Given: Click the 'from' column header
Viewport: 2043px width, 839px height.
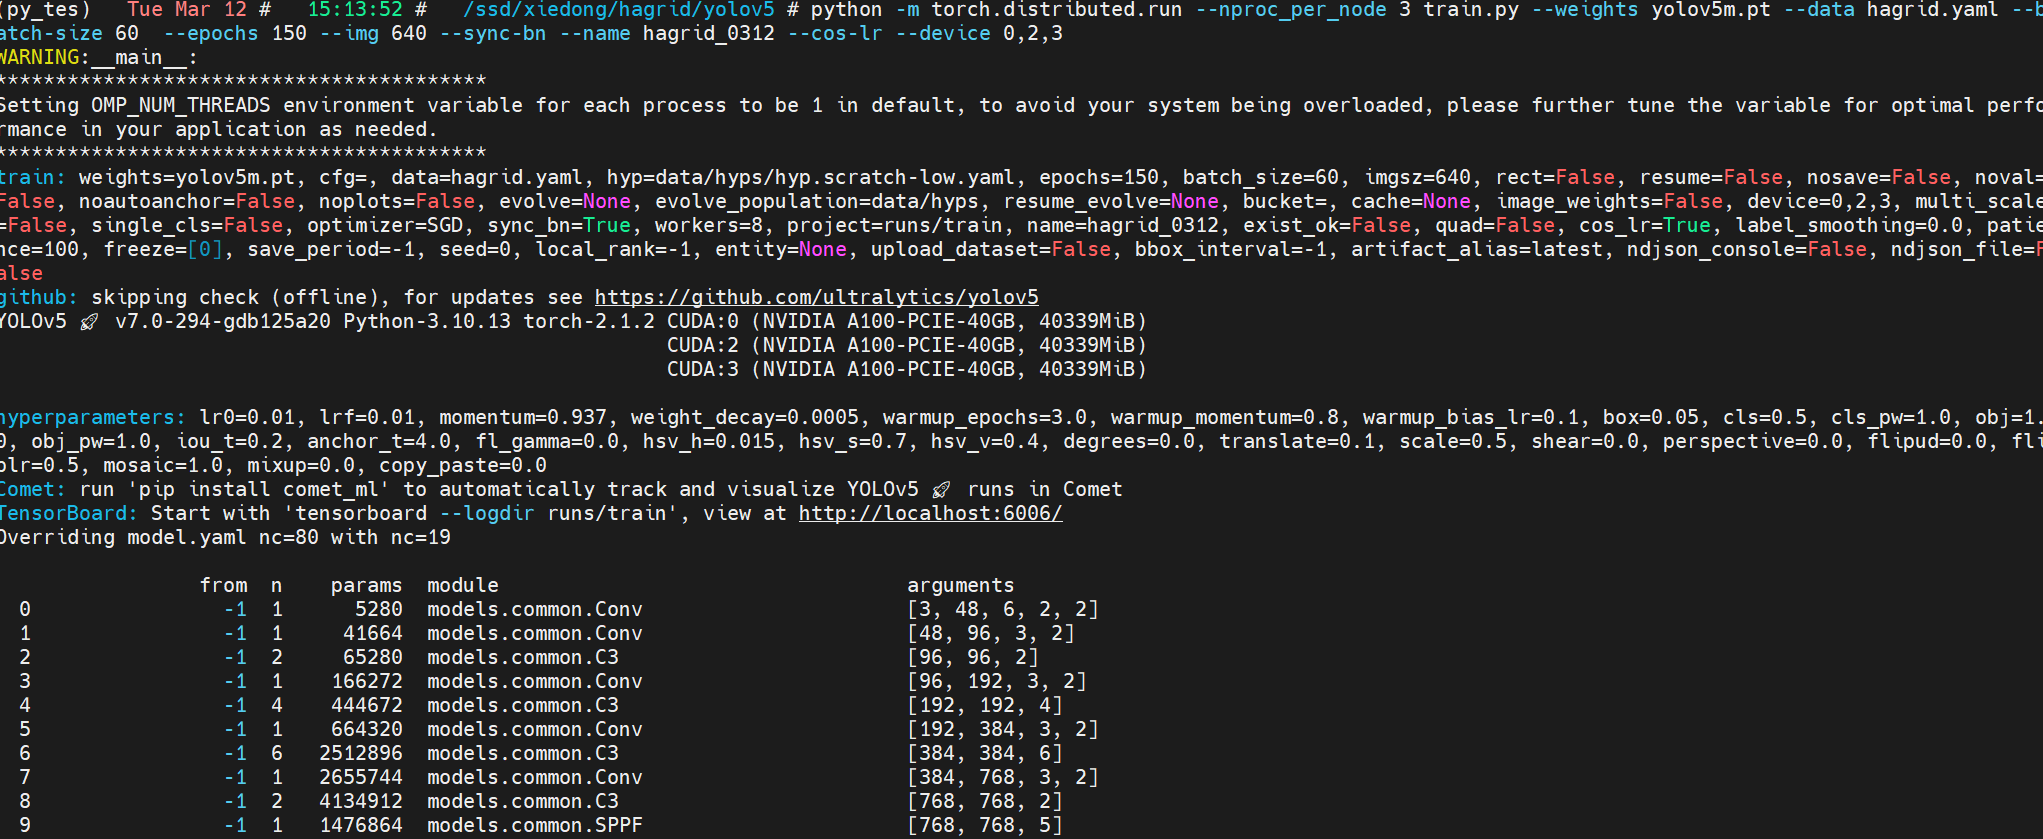Looking at the screenshot, I should [x=224, y=585].
